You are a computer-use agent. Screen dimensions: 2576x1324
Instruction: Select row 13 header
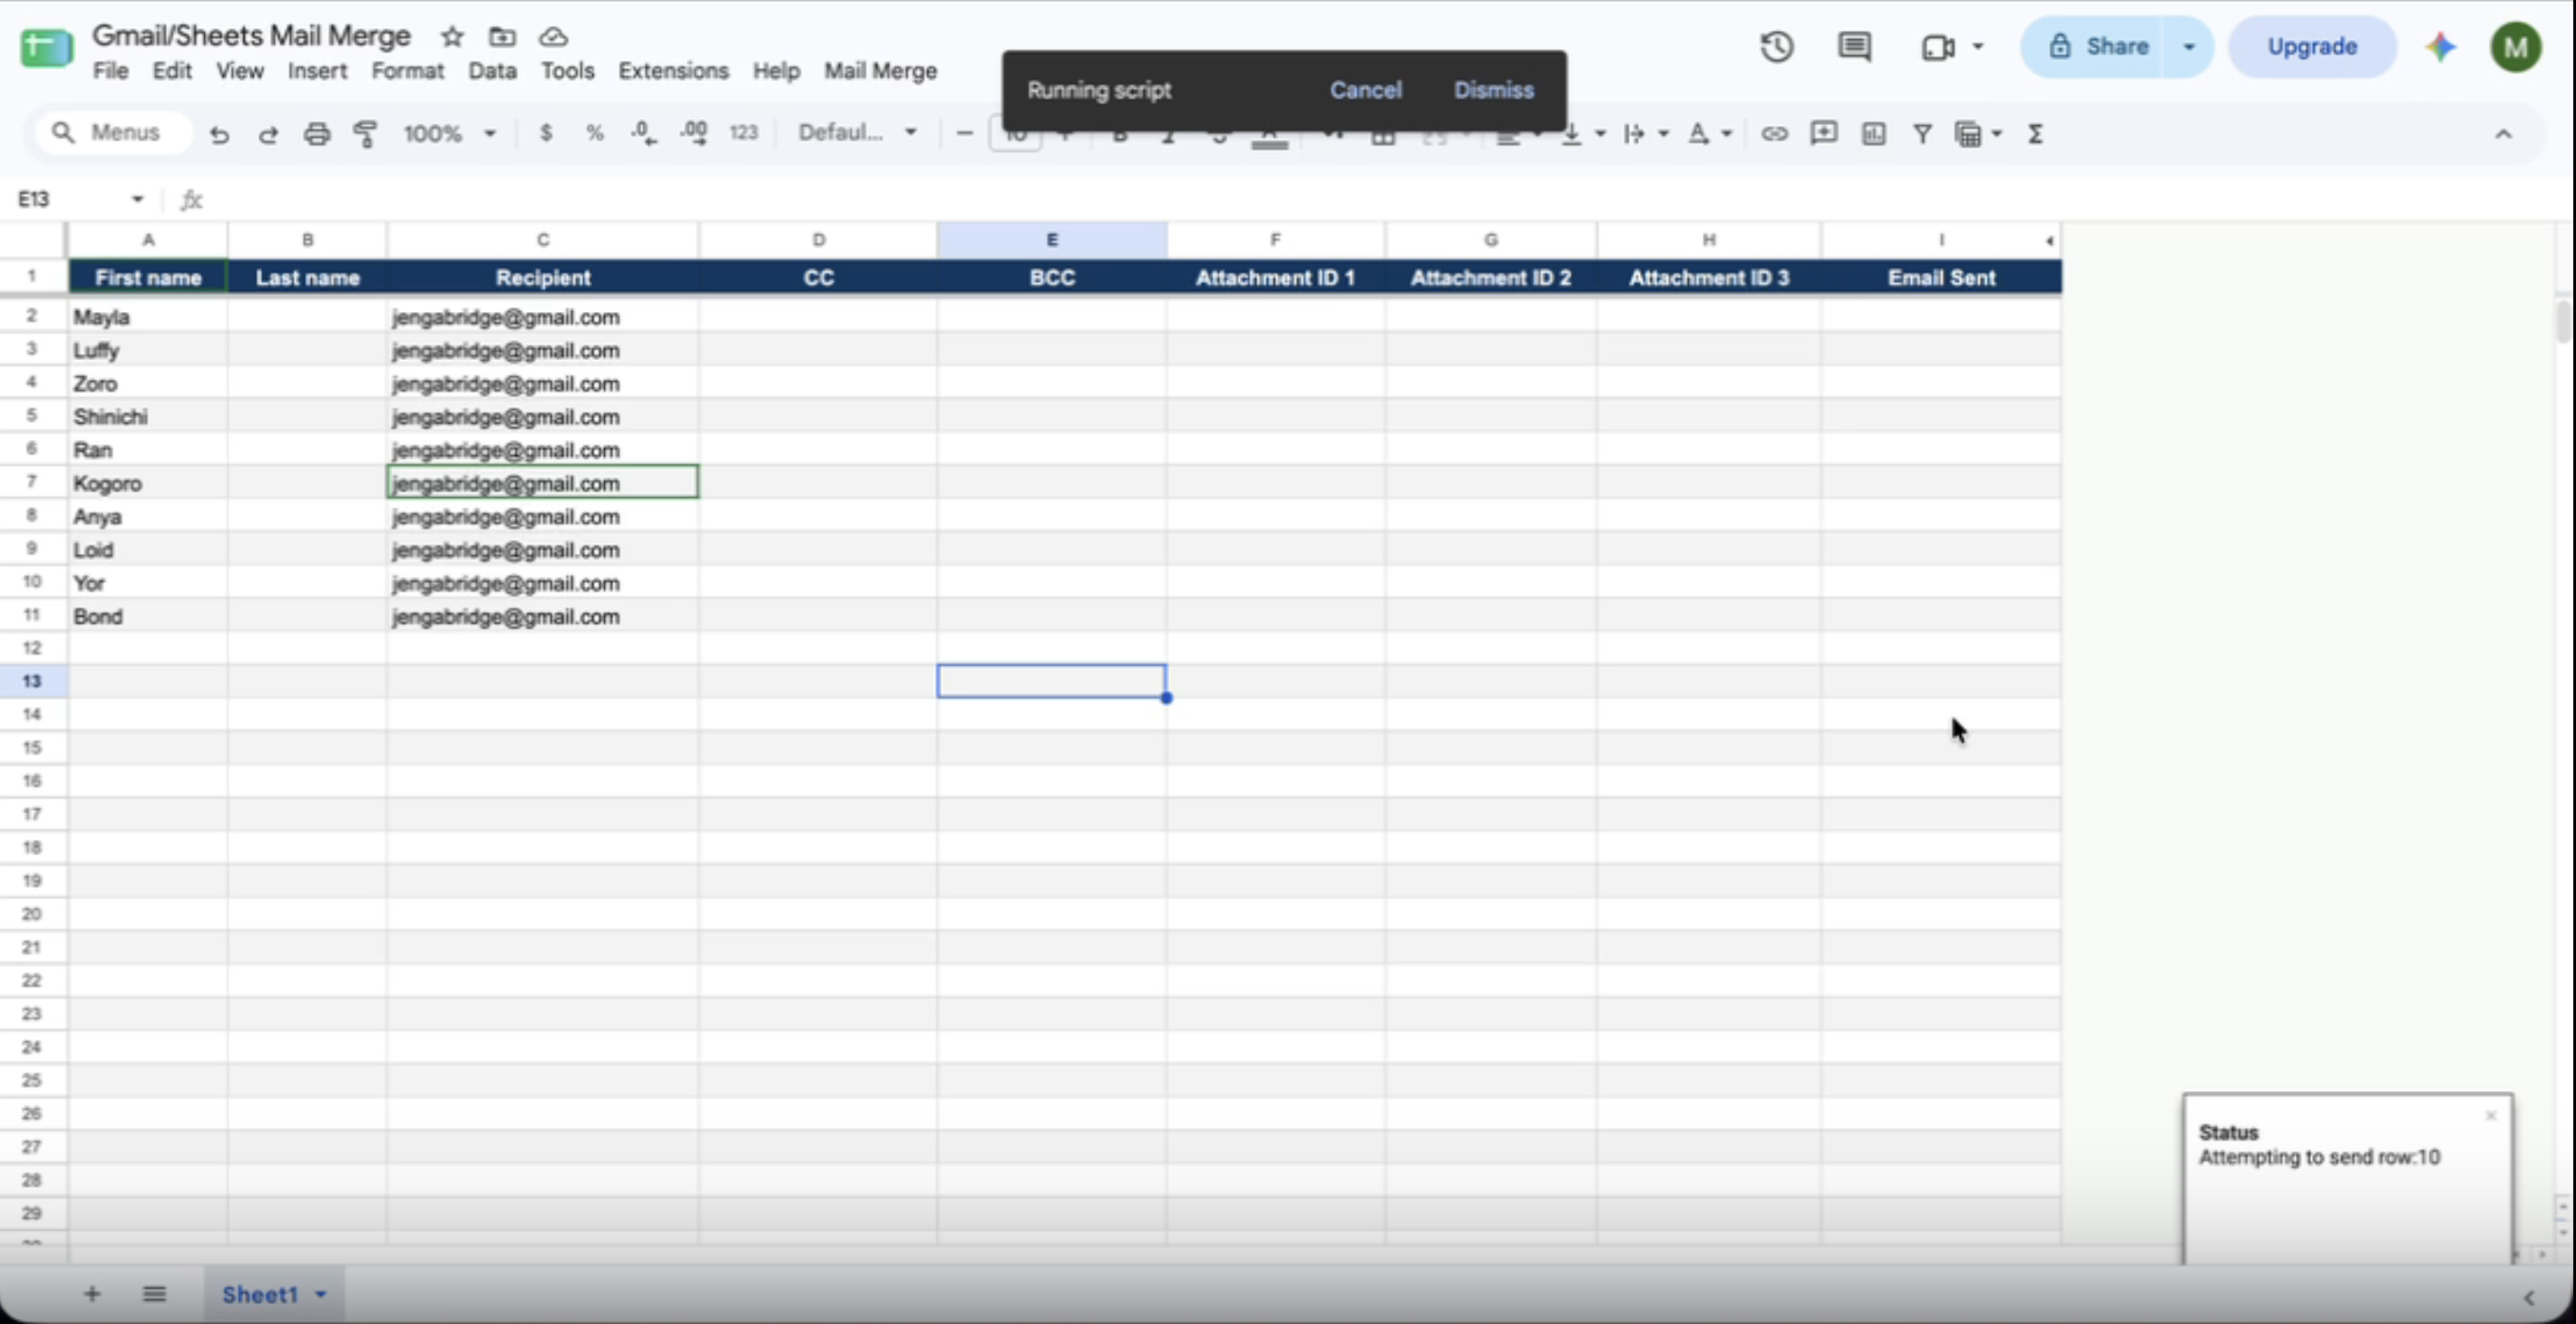pyautogui.click(x=32, y=681)
